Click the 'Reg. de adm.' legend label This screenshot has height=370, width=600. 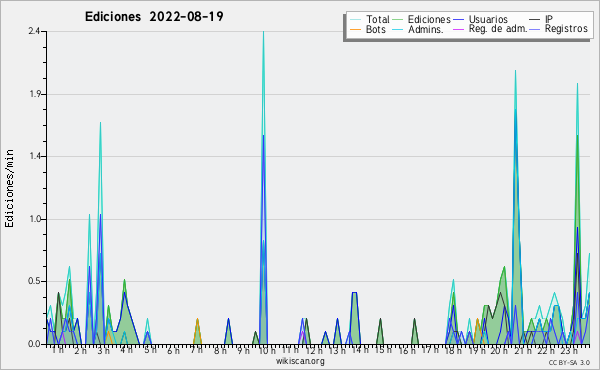(498, 29)
